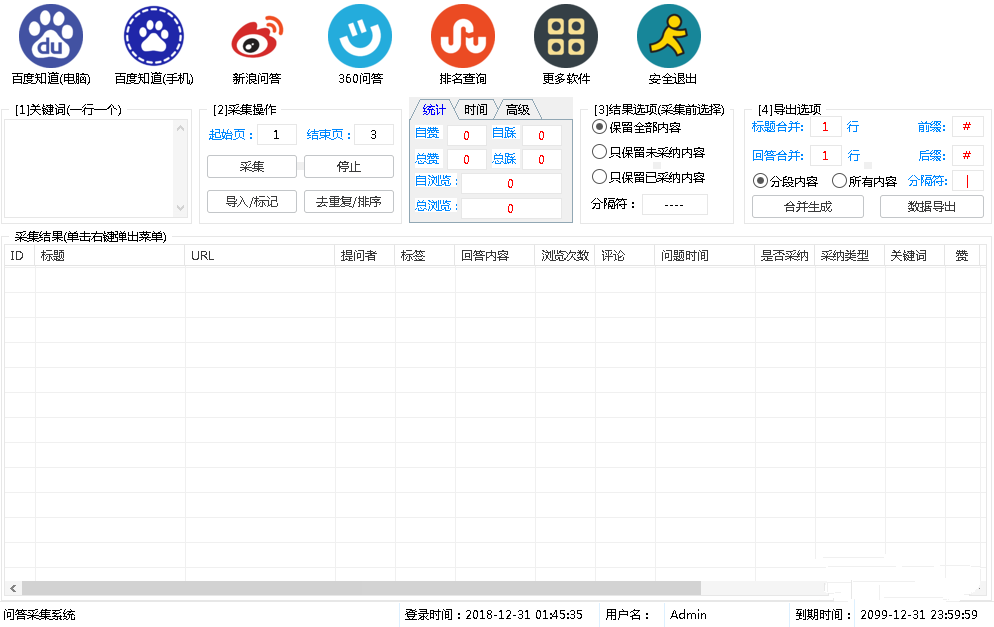This screenshot has width=994, height=627.
Task: Click the 分隔符 field in results options
Action: coord(674,205)
